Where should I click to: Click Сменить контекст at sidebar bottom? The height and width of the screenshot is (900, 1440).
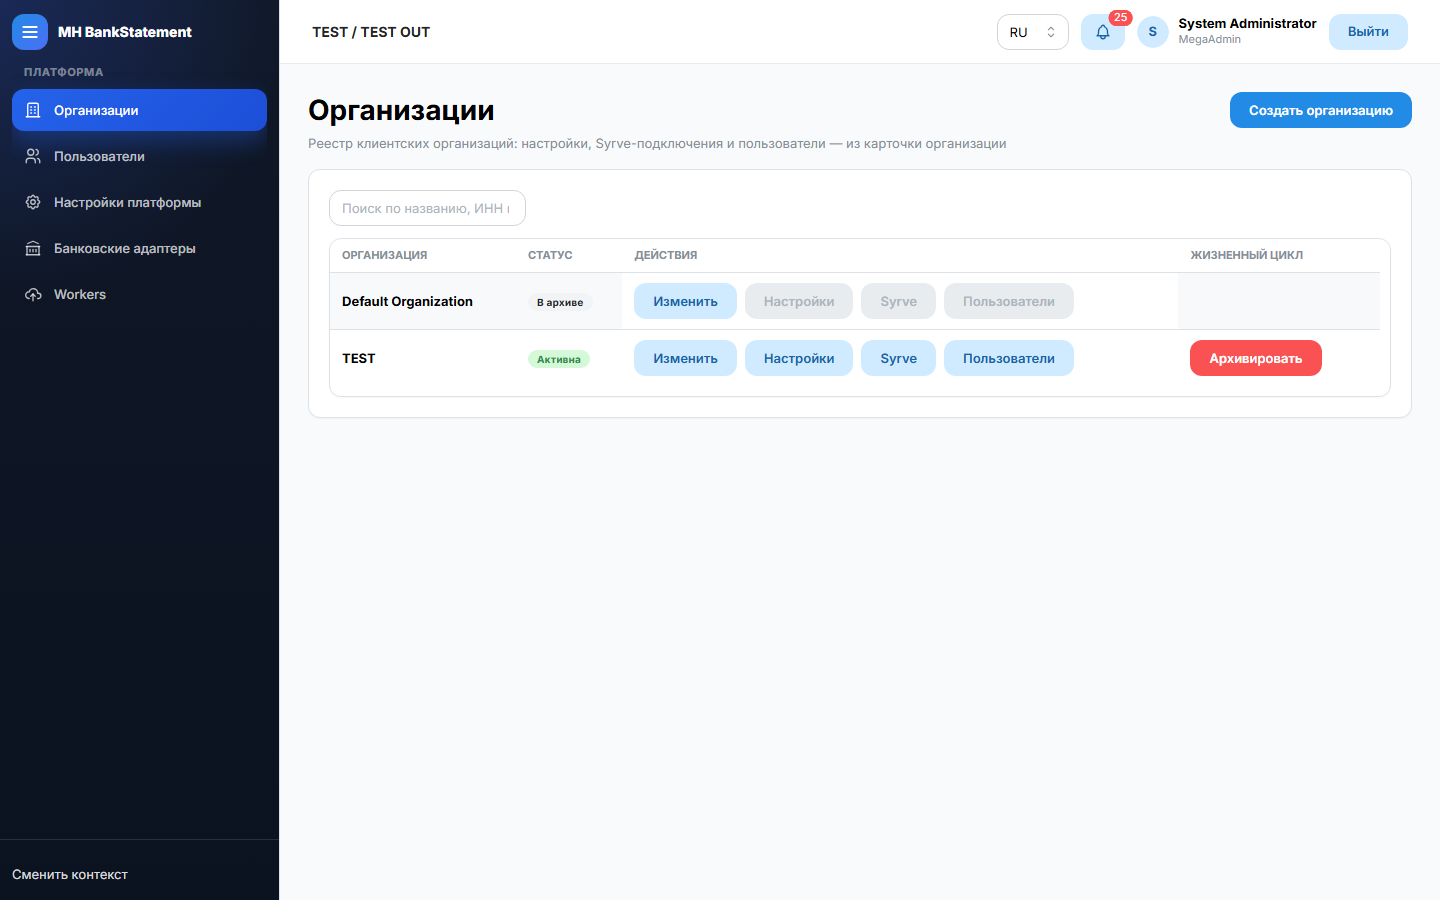pyautogui.click(x=70, y=874)
